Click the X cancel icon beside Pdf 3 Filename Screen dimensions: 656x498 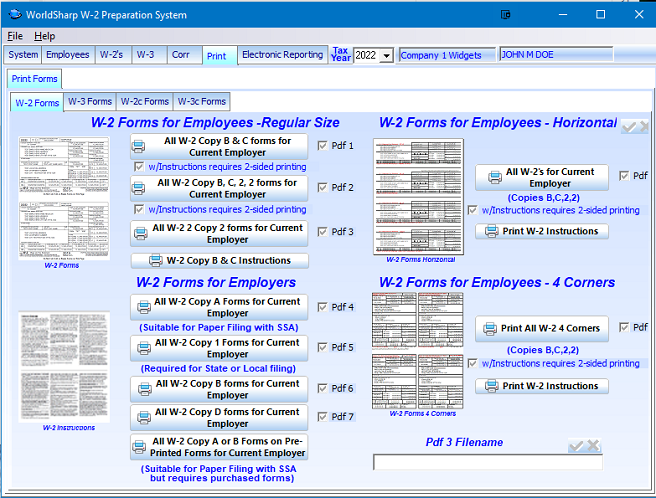coord(593,446)
